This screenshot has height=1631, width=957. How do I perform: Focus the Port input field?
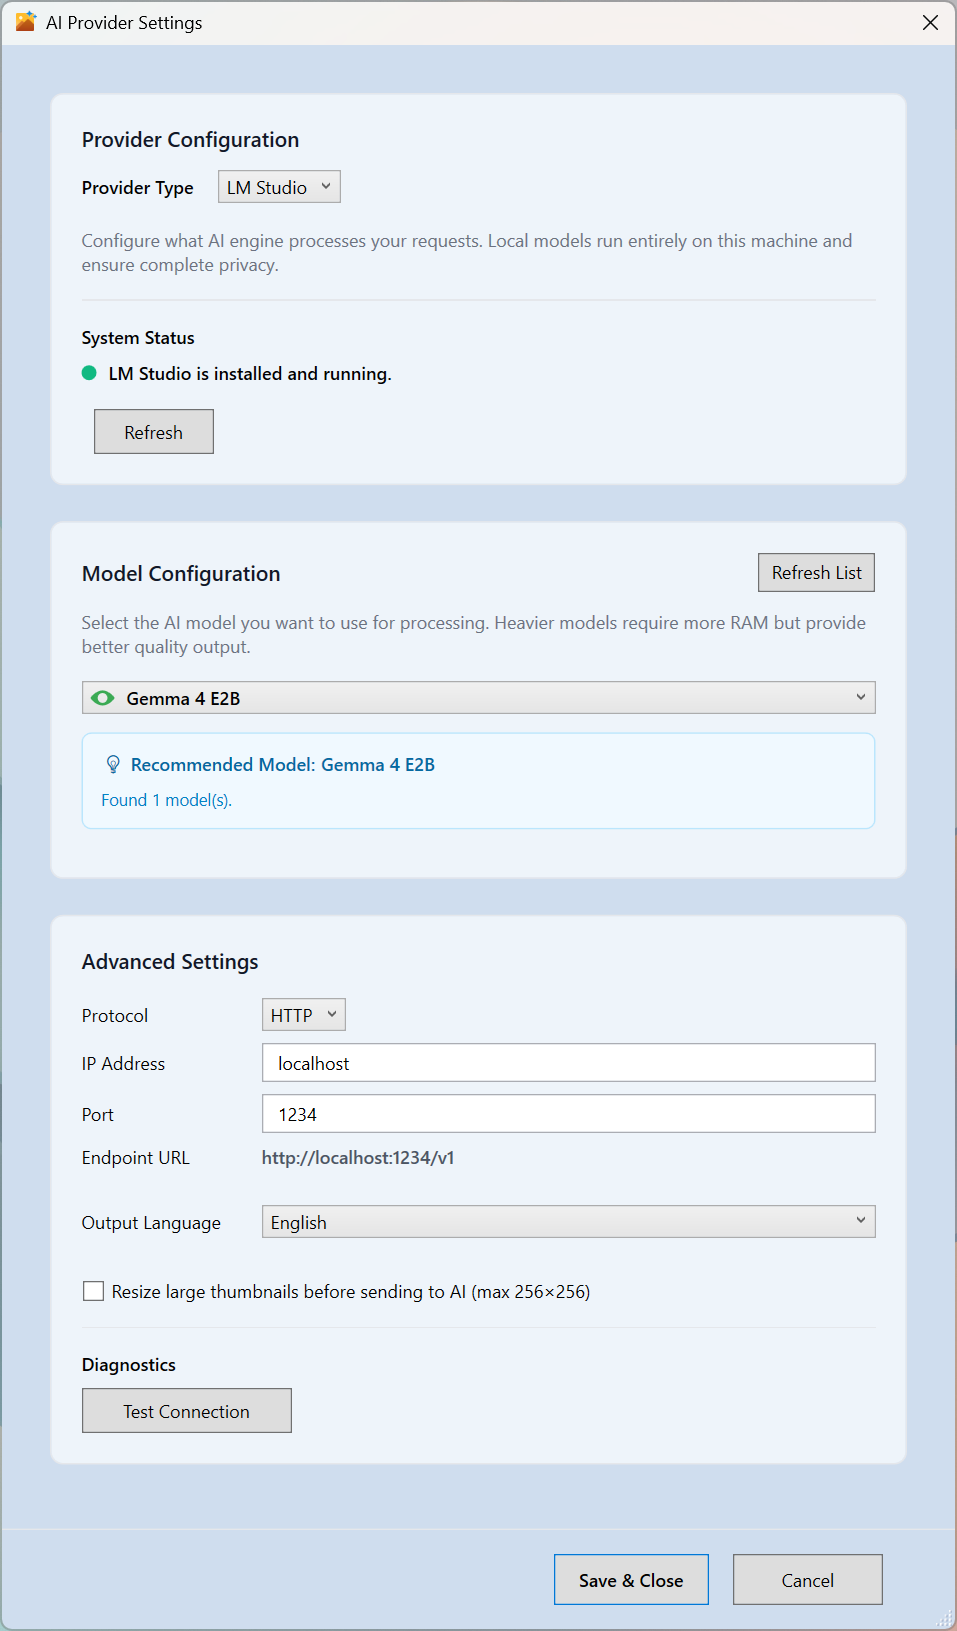(568, 1114)
